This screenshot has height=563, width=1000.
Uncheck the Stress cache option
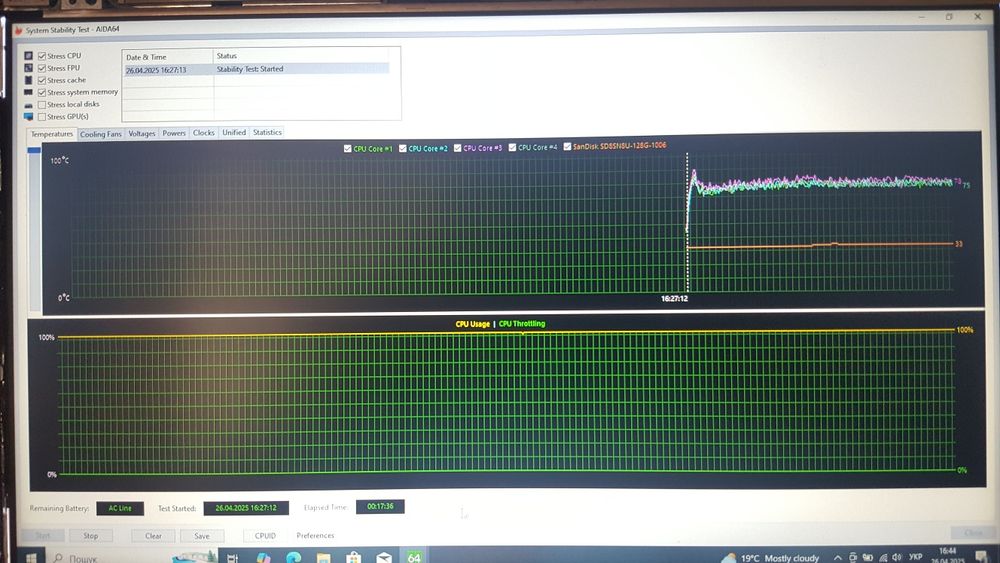(42, 80)
